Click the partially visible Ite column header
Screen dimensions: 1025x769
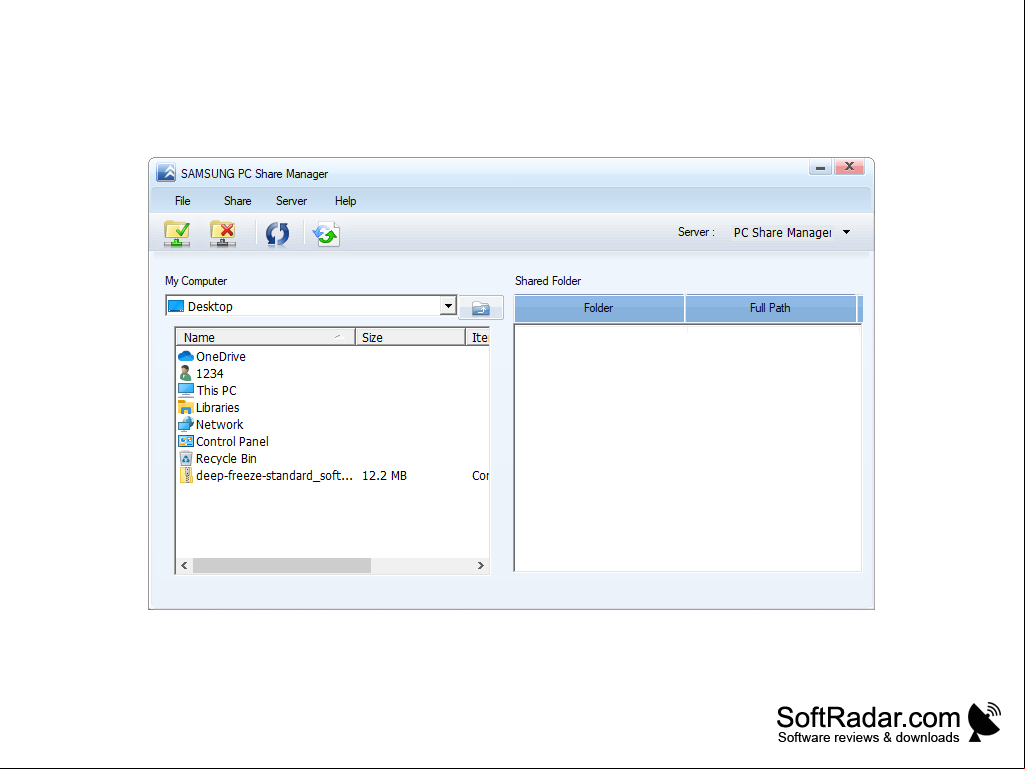tap(478, 337)
